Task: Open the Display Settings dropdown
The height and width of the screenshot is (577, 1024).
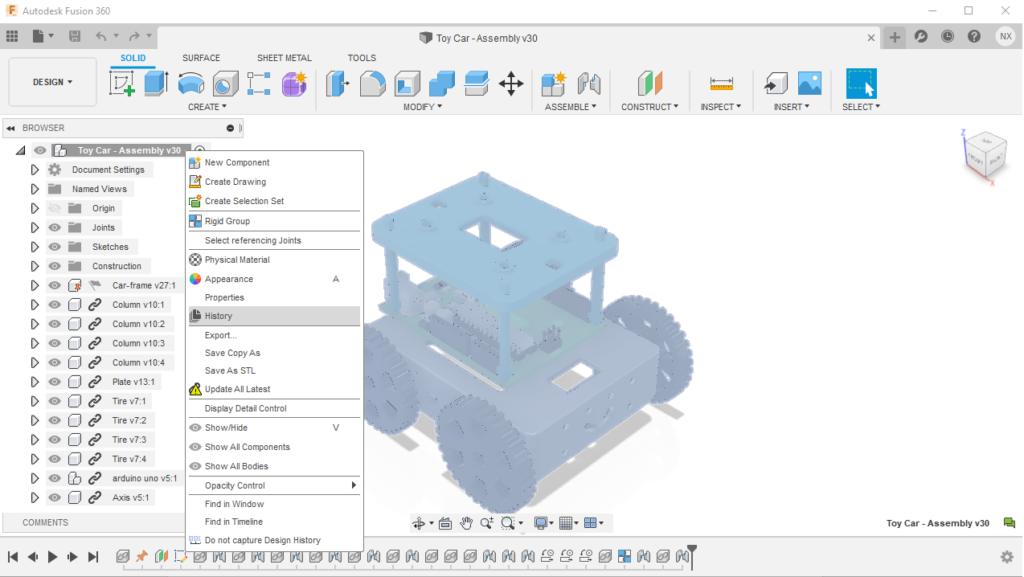Action: tap(542, 522)
